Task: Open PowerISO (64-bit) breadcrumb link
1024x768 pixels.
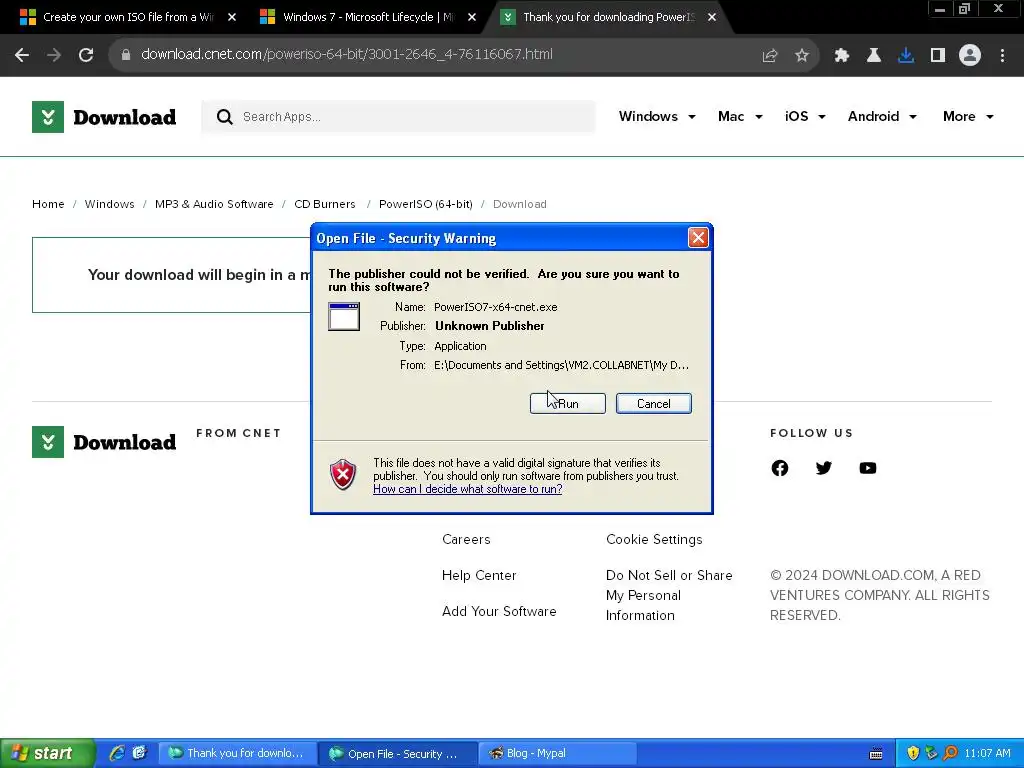Action: pyautogui.click(x=426, y=204)
